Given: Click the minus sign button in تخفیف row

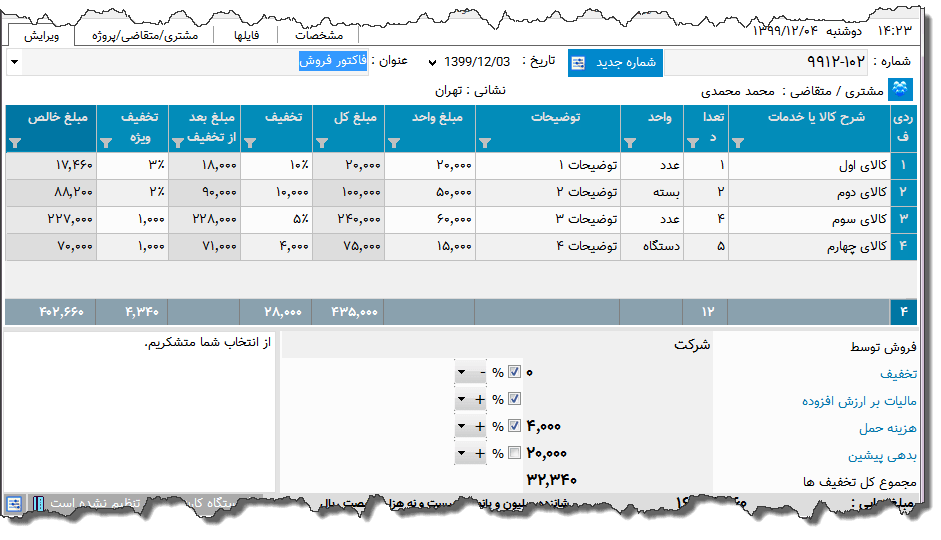Looking at the screenshot, I should [x=481, y=373].
